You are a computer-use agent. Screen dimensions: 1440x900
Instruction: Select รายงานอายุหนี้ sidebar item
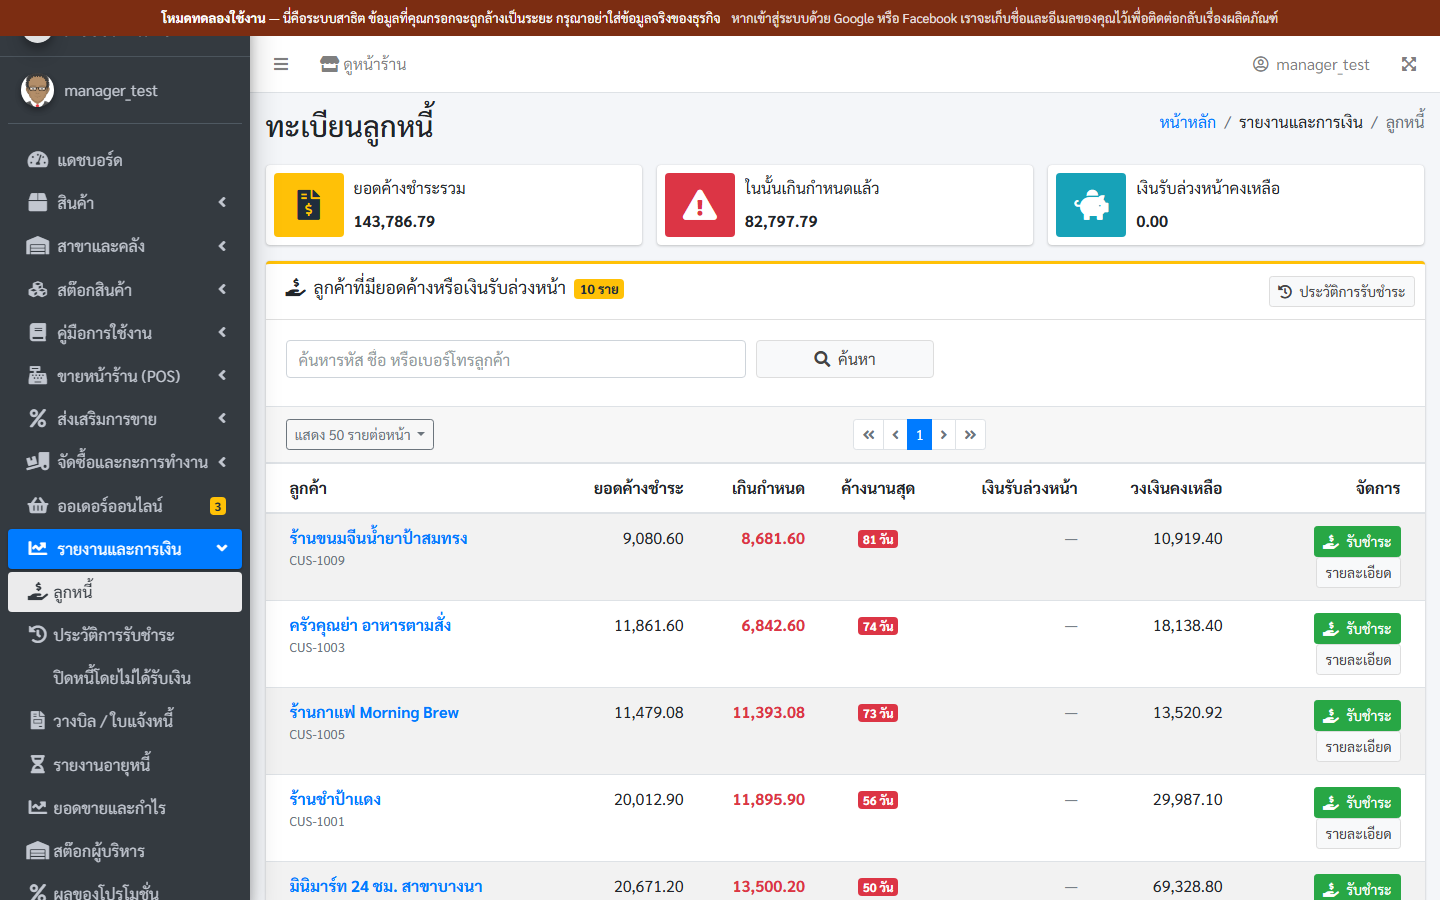coord(125,765)
